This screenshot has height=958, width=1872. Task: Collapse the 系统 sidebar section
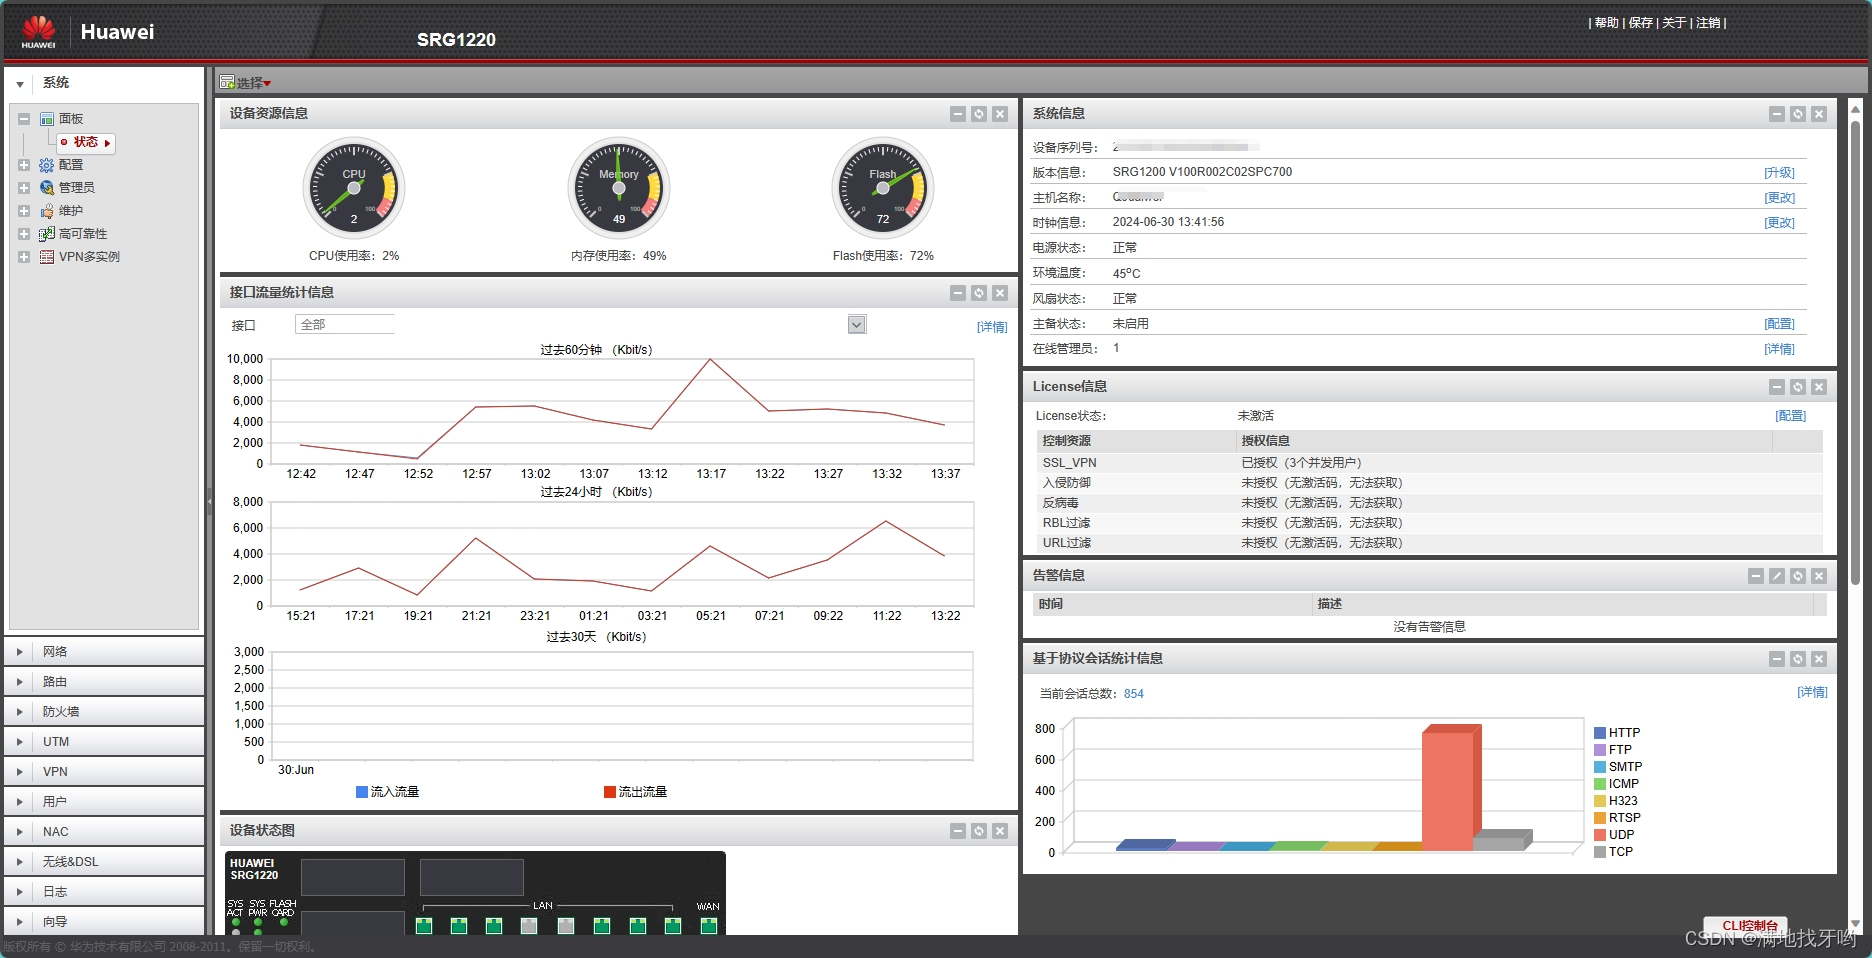(104, 83)
